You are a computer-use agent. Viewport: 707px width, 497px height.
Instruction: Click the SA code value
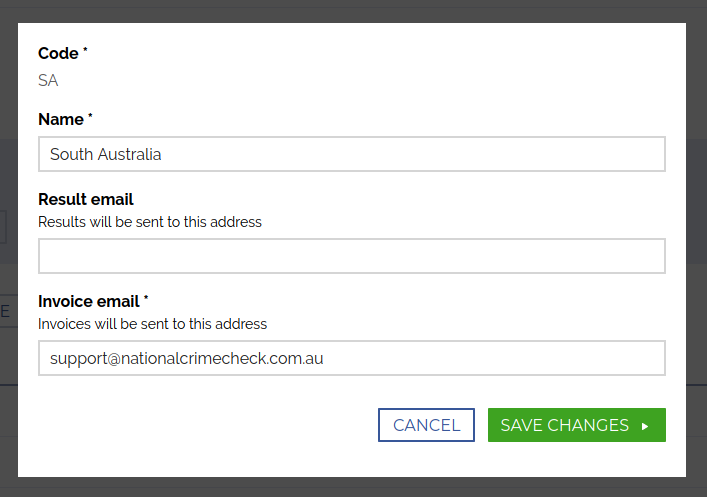point(48,81)
